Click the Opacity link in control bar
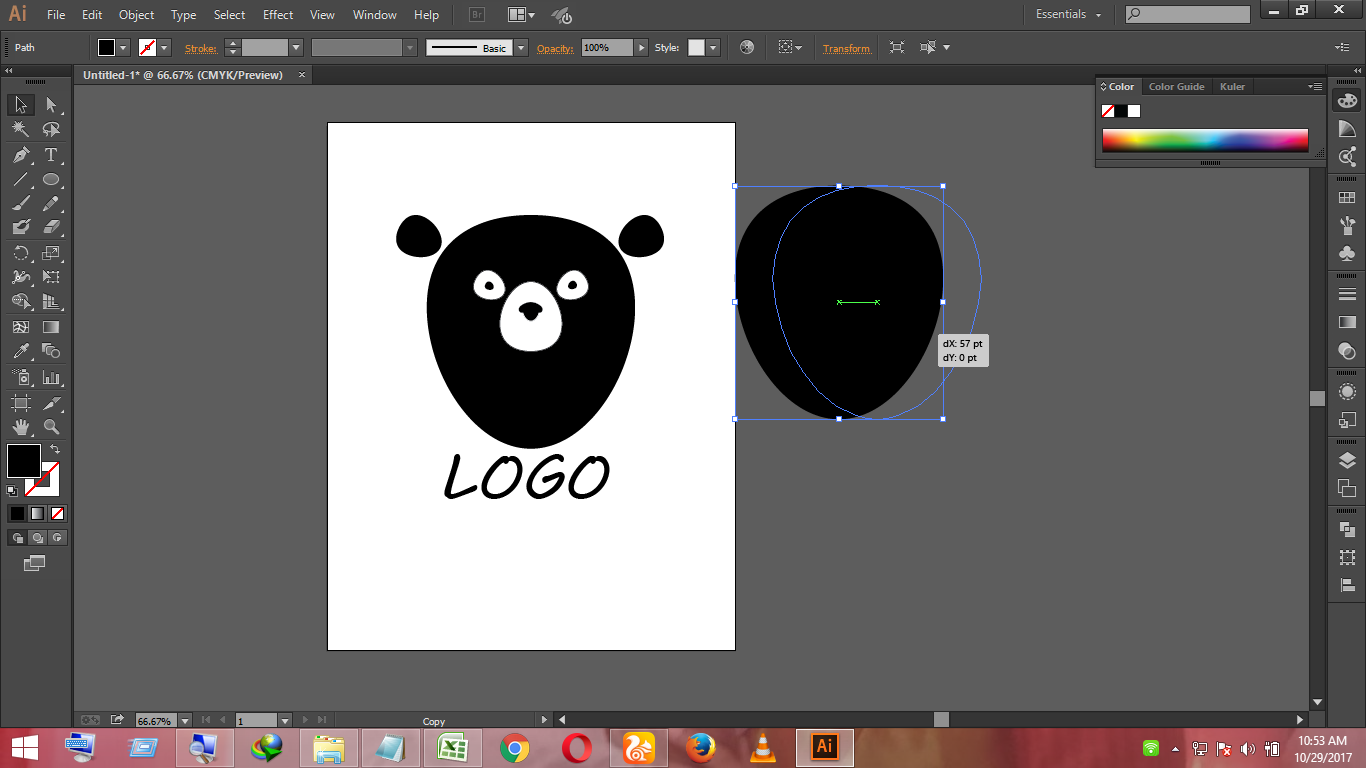 coord(556,48)
